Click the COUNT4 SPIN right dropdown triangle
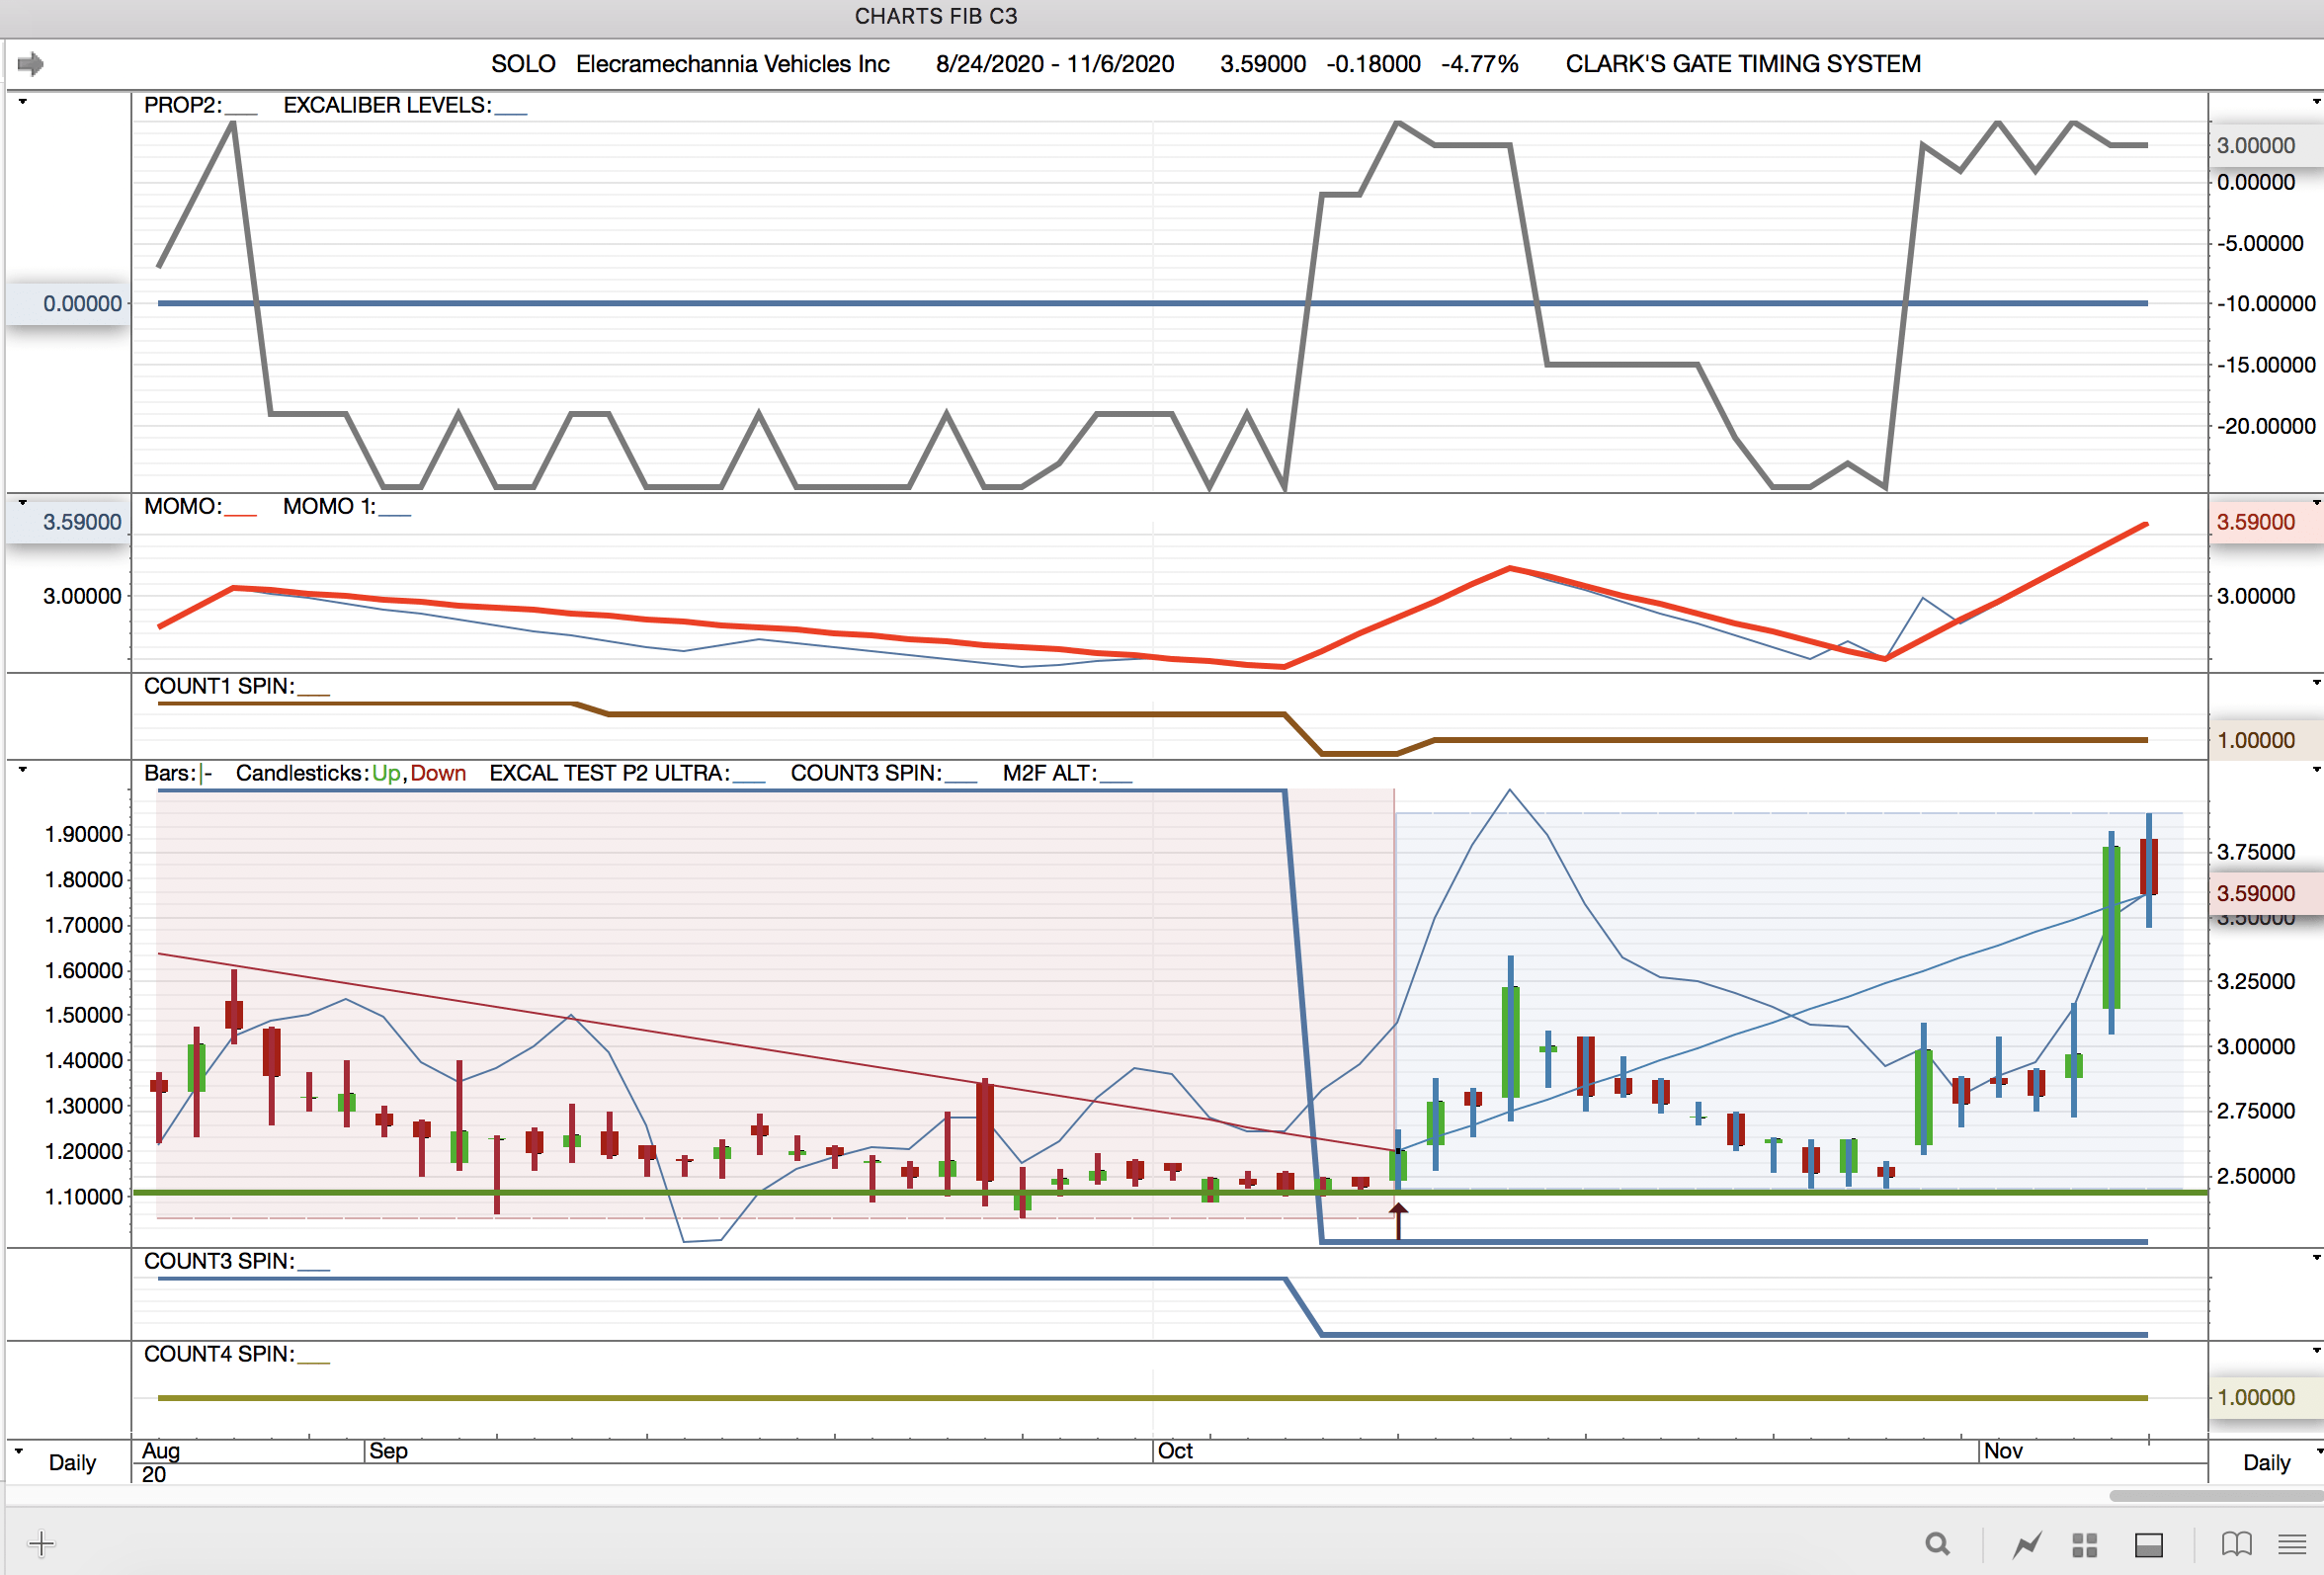Viewport: 2324px width, 1575px height. [2316, 1351]
